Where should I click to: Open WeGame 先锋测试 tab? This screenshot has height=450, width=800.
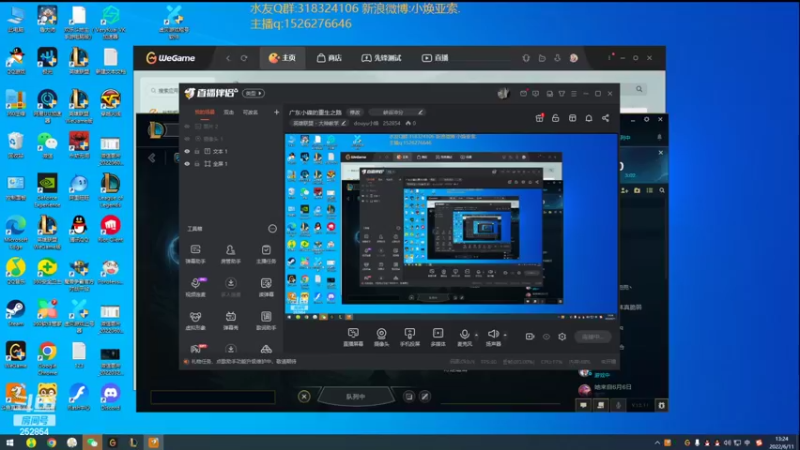[x=381, y=58]
